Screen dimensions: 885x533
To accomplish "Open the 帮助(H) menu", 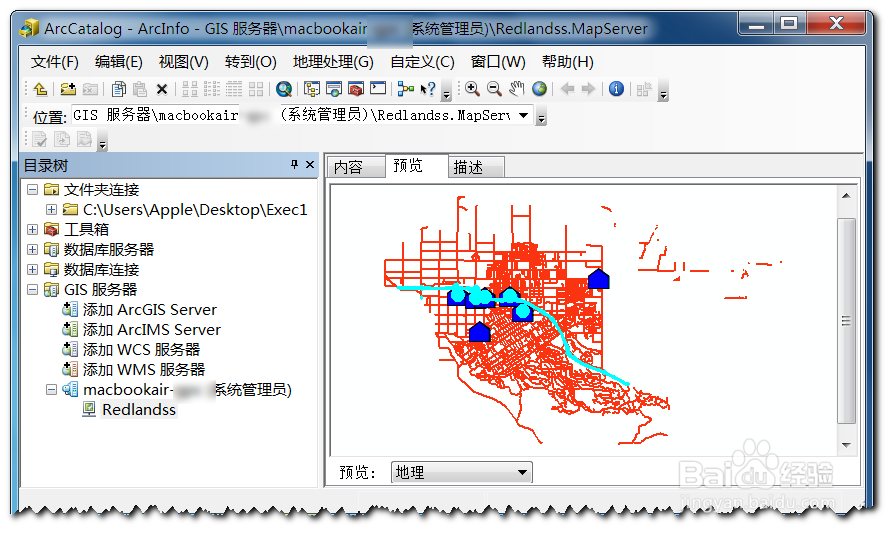I will coord(568,62).
